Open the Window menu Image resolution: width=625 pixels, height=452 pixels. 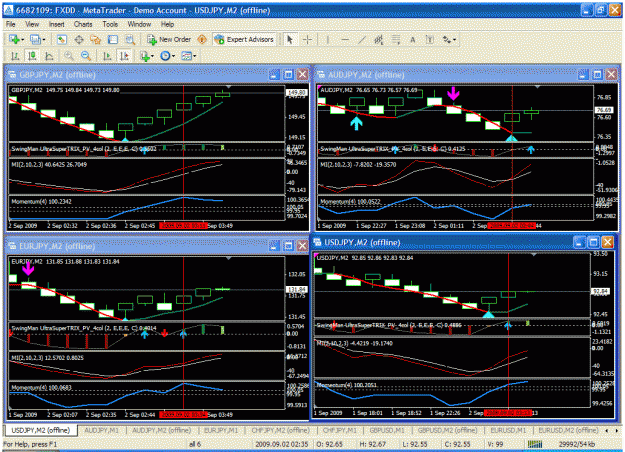click(x=139, y=24)
